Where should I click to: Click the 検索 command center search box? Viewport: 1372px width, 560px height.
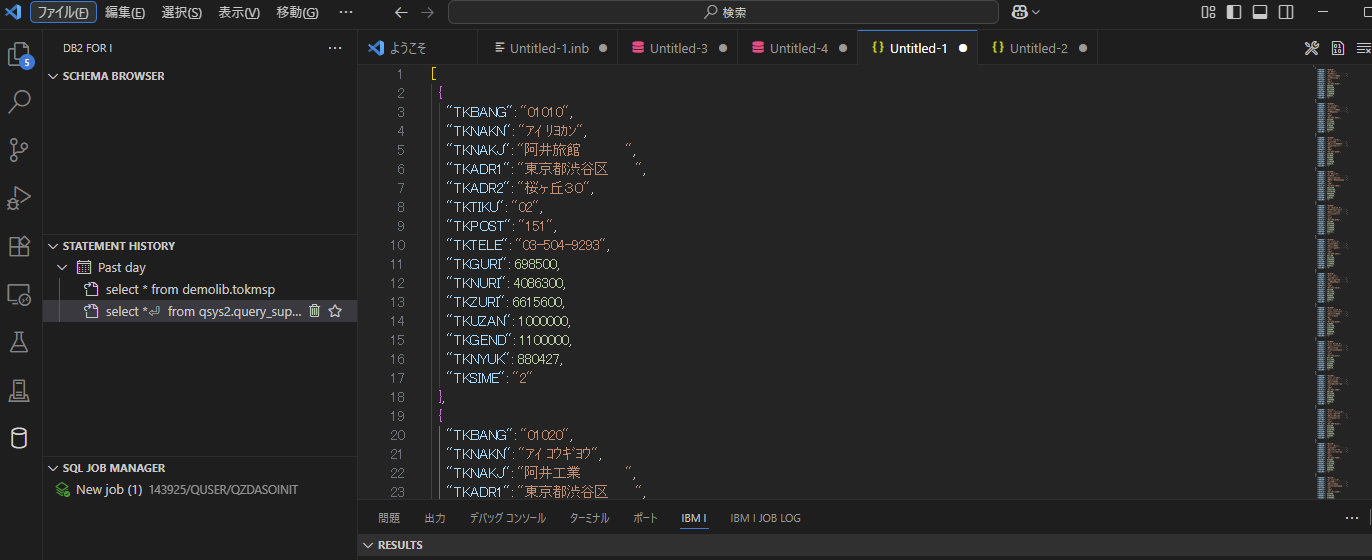pyautogui.click(x=723, y=12)
